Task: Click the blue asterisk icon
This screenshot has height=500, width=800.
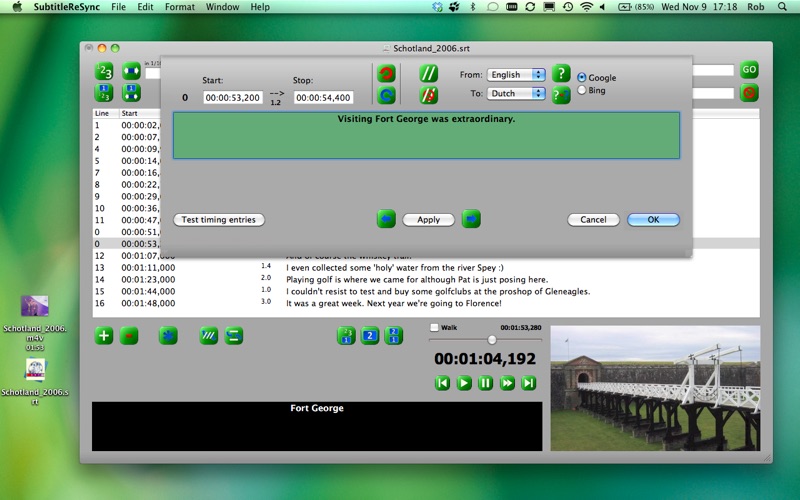Action: click(x=168, y=336)
